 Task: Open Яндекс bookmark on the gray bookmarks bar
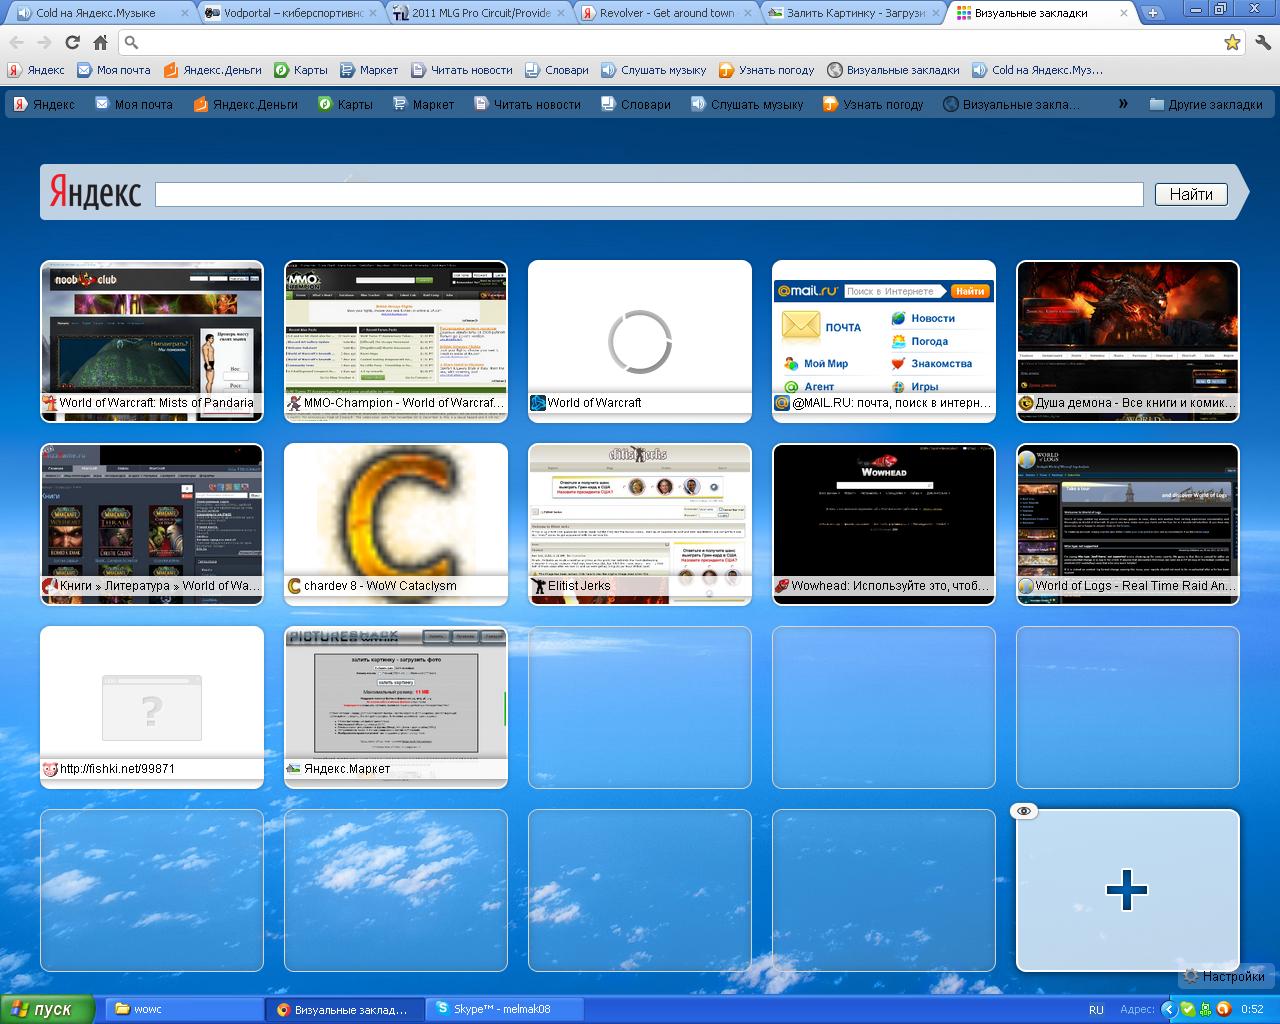[x=36, y=70]
